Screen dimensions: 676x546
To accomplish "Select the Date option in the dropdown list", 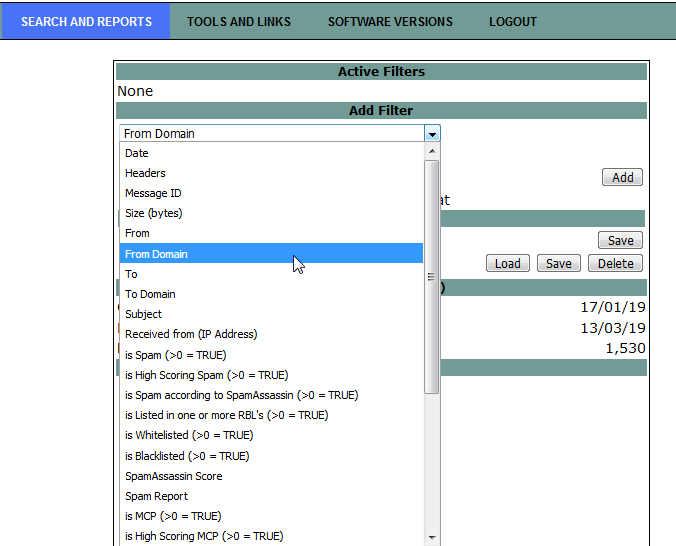I will (x=272, y=153).
